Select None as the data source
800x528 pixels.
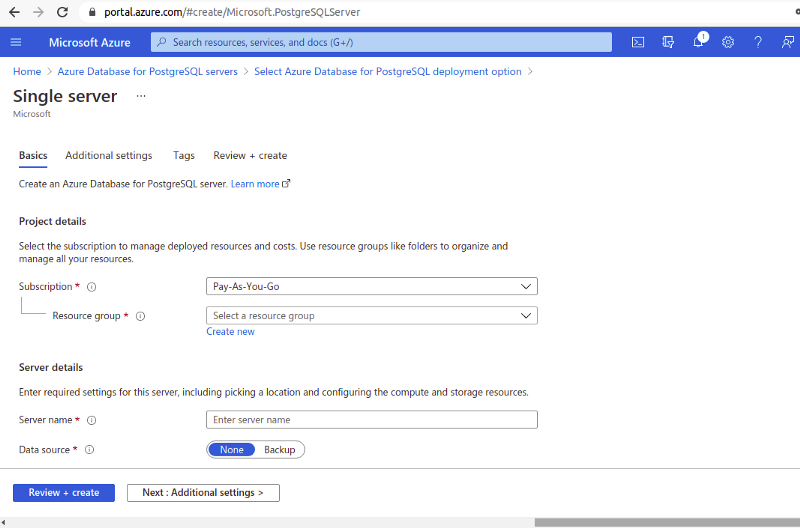[232, 450]
